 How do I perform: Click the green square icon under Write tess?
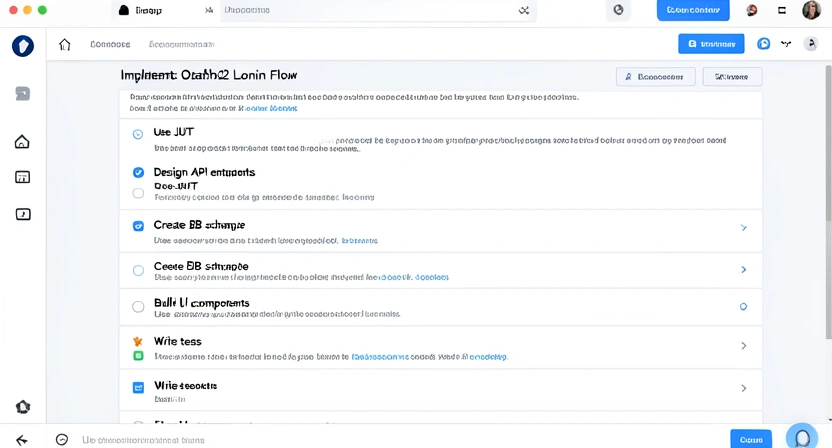pos(138,356)
